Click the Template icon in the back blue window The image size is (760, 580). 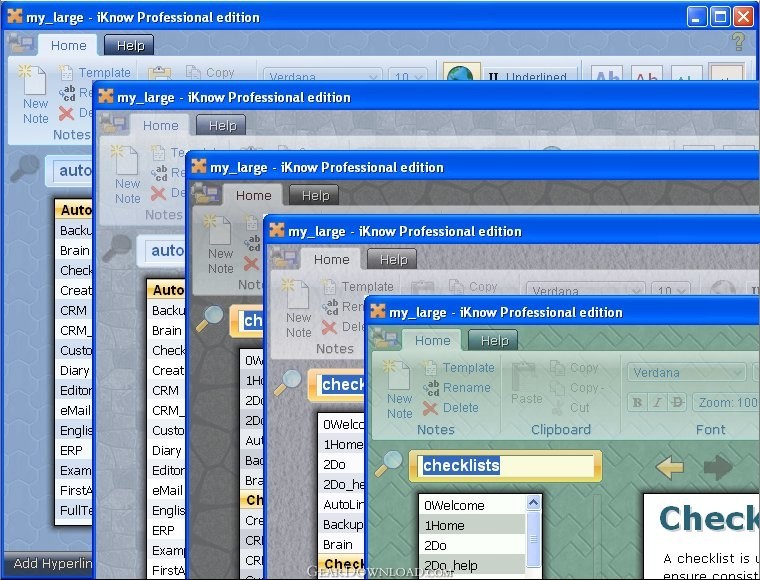[66, 73]
